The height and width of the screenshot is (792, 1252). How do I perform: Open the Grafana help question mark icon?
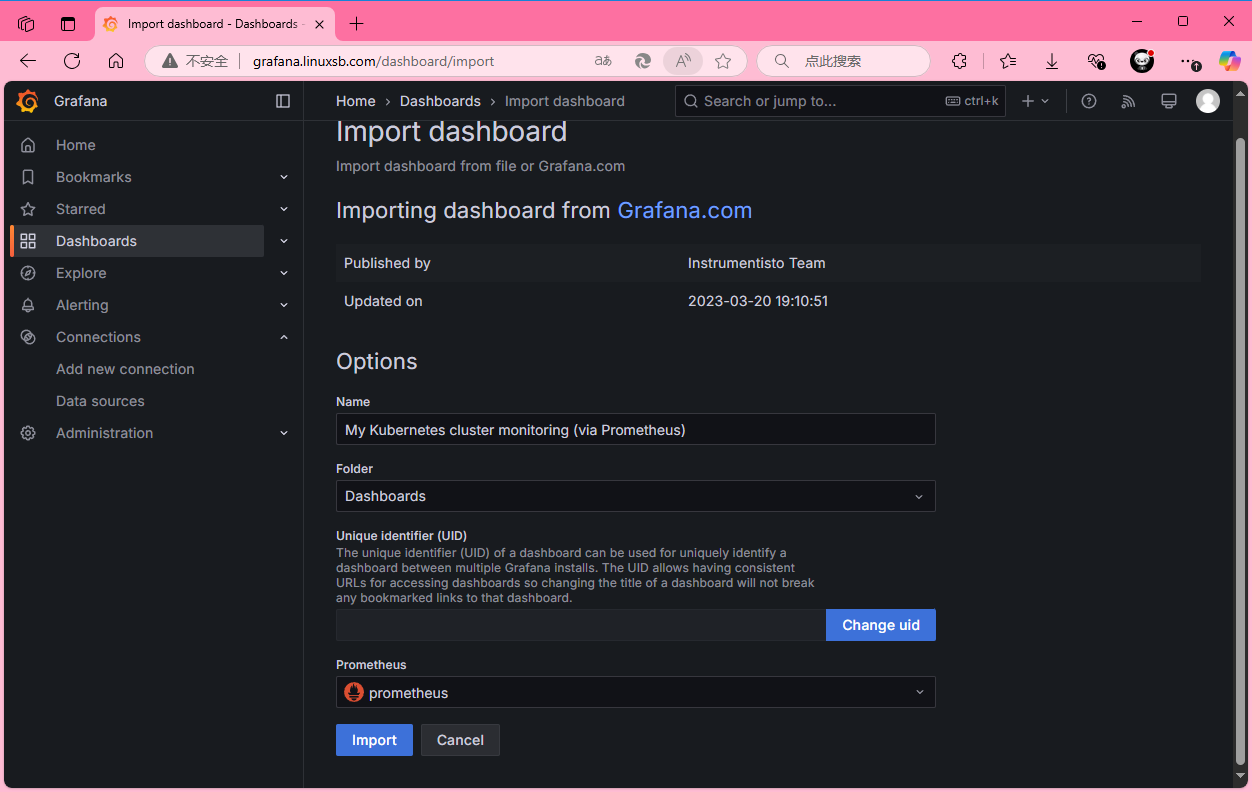1089,101
